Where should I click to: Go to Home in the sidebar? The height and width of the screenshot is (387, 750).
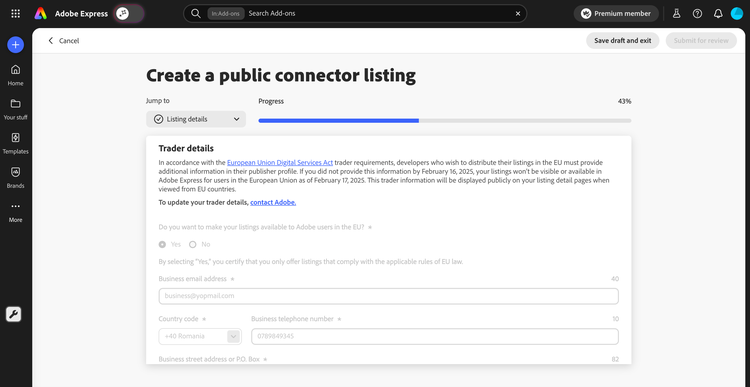point(15,75)
